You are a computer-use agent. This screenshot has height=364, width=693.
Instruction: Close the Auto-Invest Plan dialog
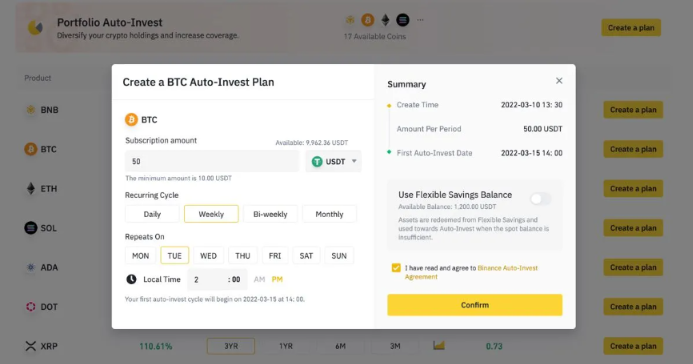point(559,80)
